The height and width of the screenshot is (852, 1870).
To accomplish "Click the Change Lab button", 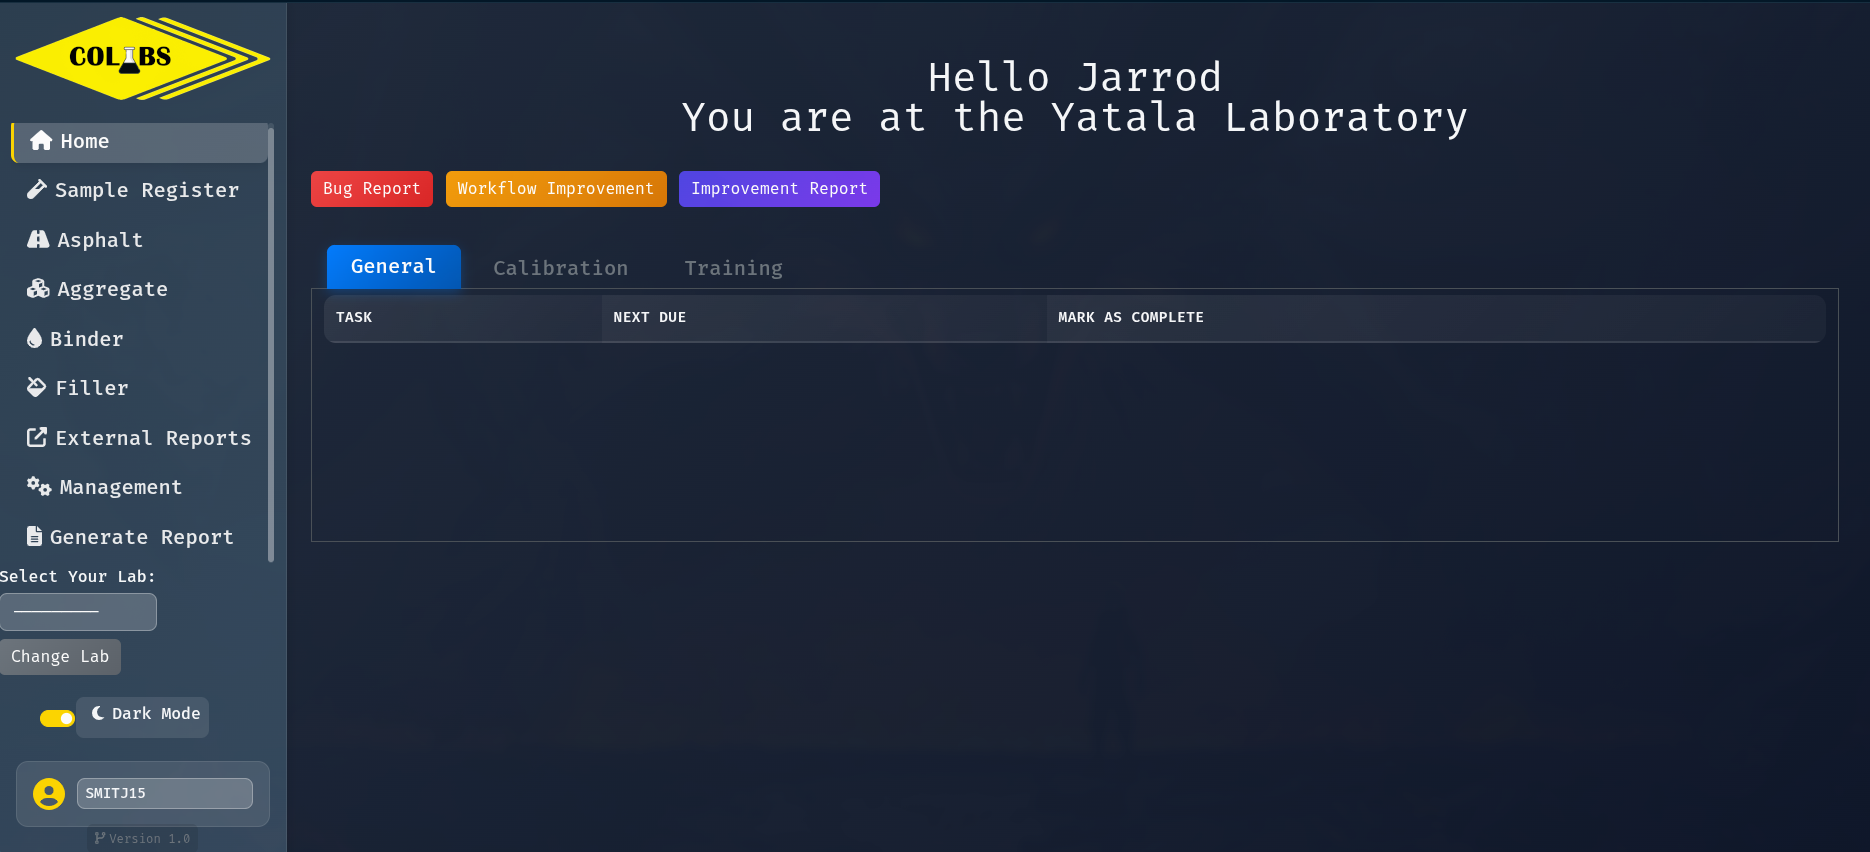I will point(60,657).
